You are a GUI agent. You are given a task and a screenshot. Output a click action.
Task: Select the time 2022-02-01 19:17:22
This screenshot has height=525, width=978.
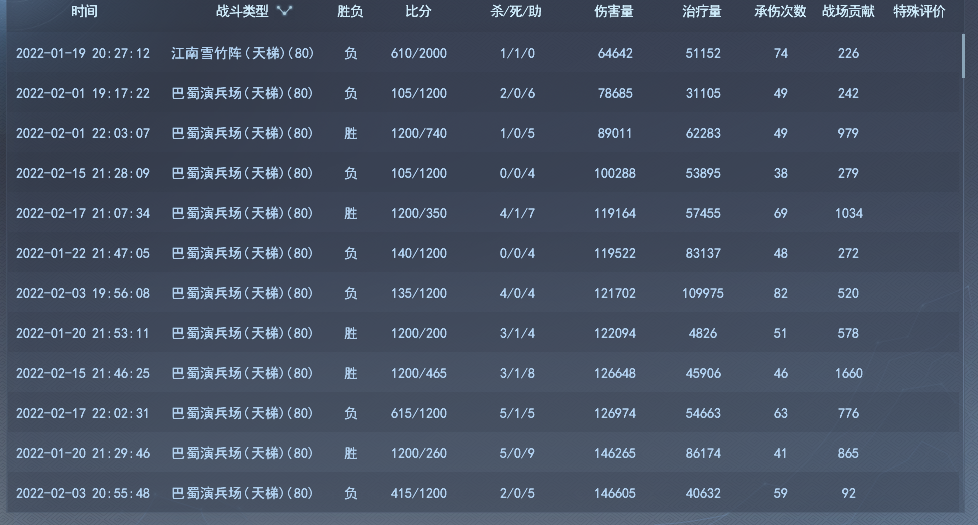click(x=83, y=94)
